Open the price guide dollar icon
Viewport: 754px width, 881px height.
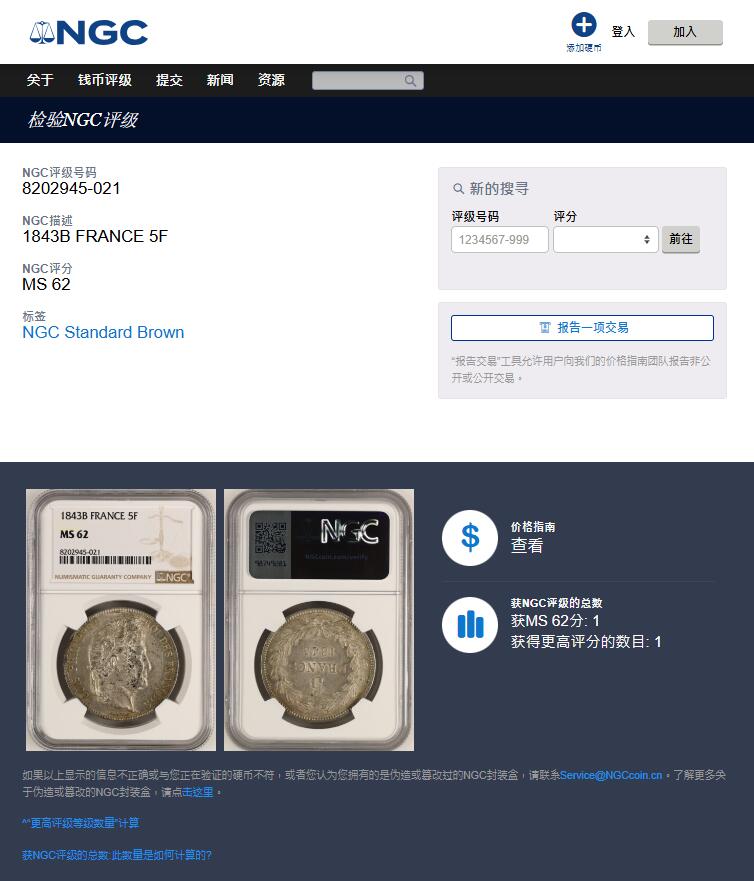(x=470, y=538)
